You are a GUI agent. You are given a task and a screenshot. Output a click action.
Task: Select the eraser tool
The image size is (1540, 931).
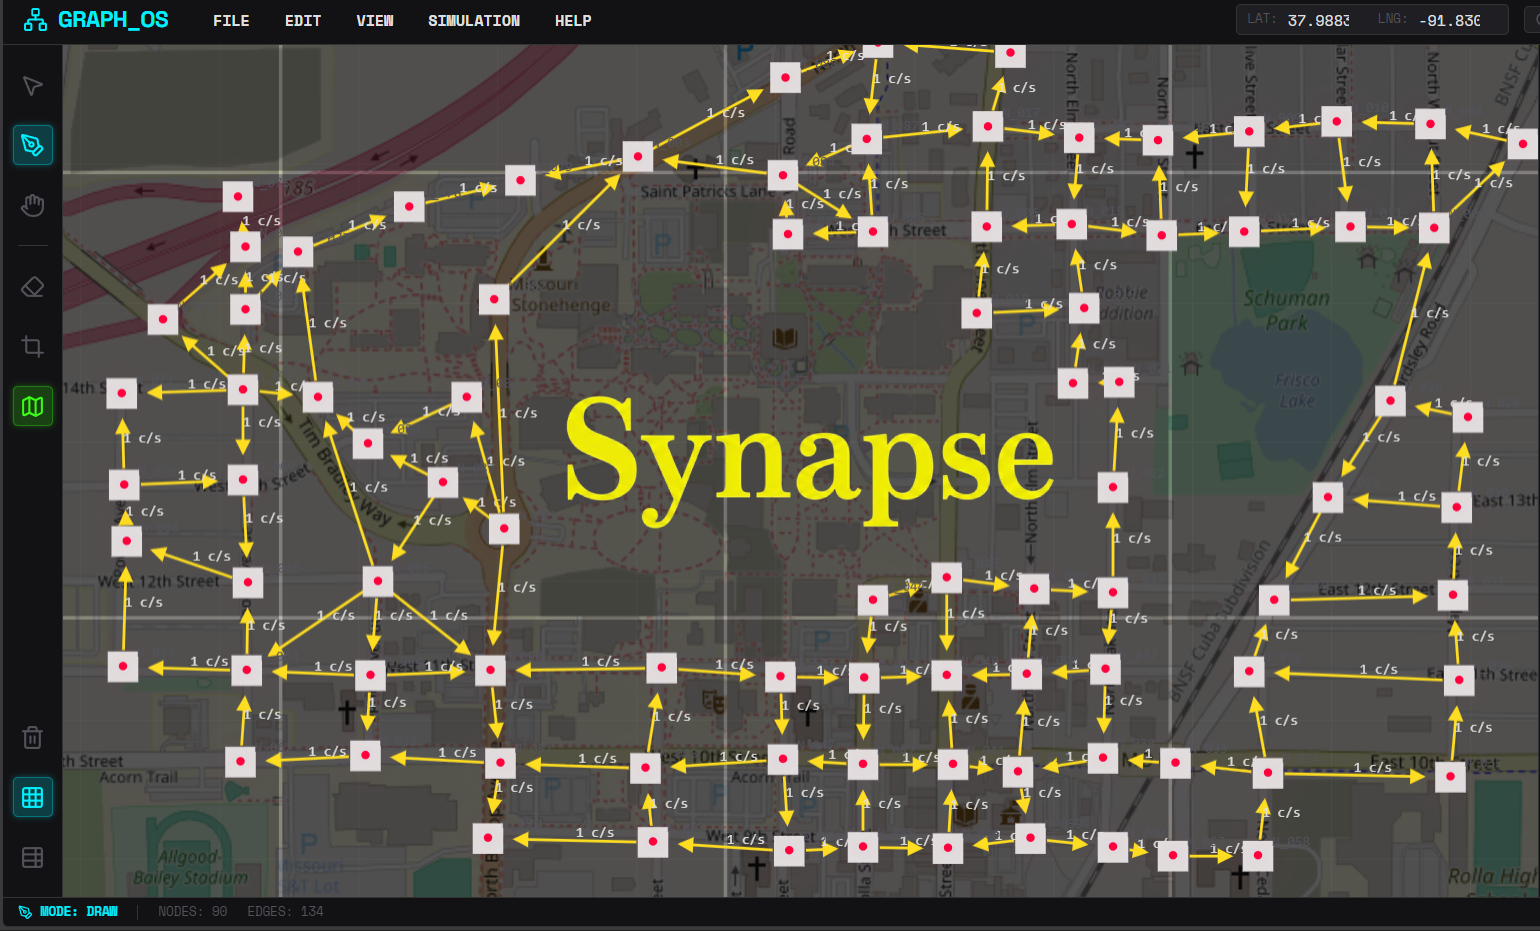click(x=32, y=287)
